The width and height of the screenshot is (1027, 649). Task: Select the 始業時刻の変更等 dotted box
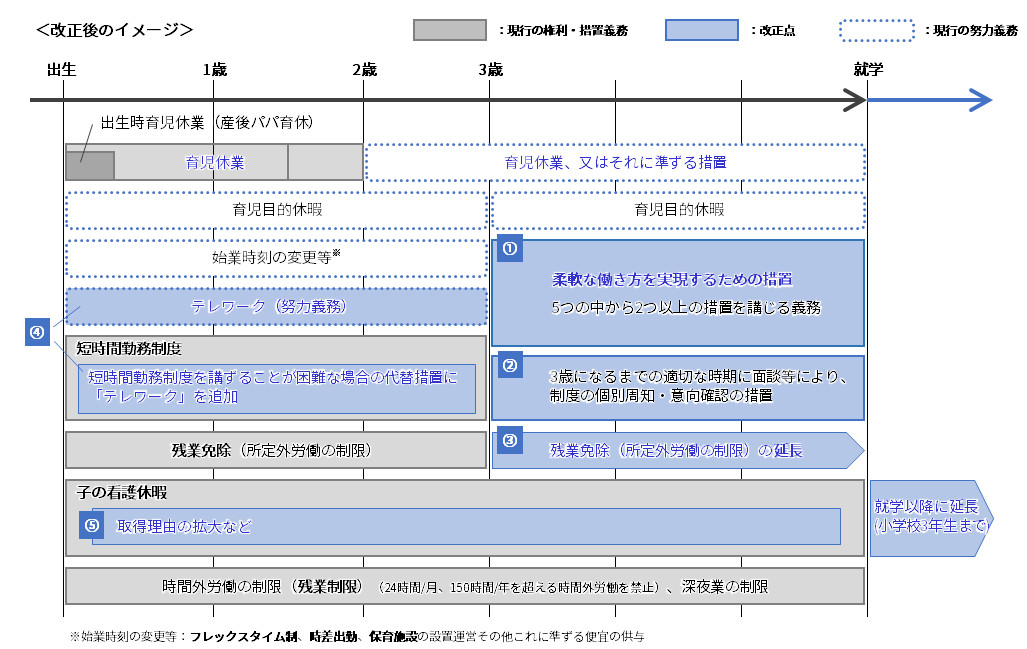(276, 258)
